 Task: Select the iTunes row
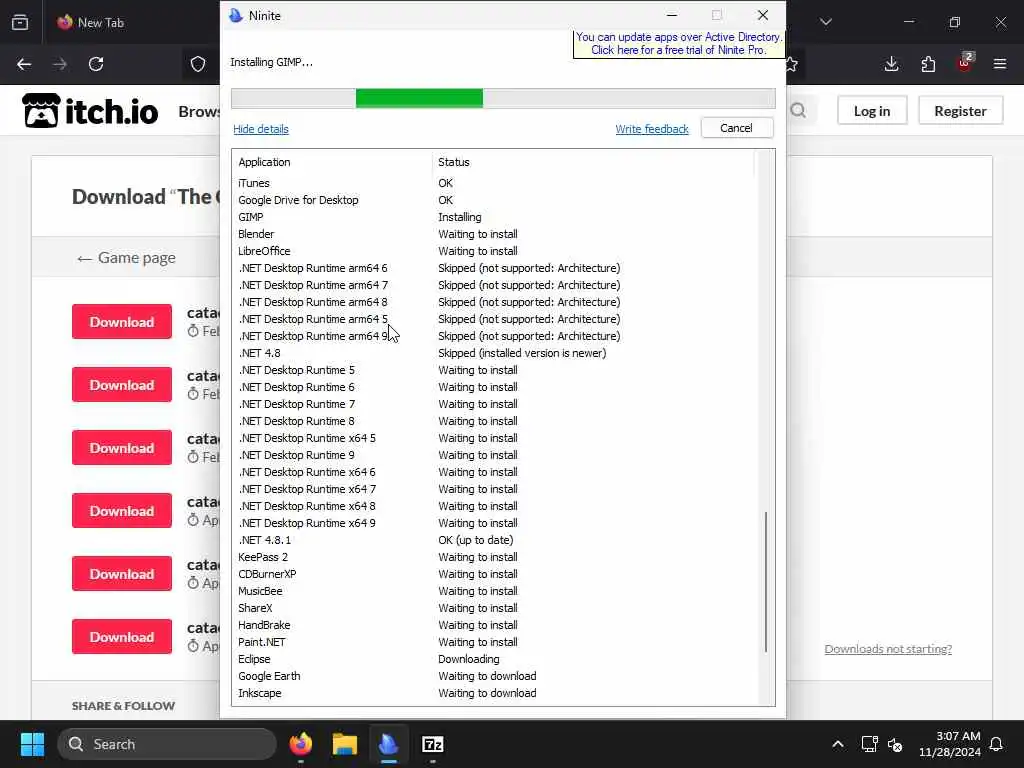495,183
